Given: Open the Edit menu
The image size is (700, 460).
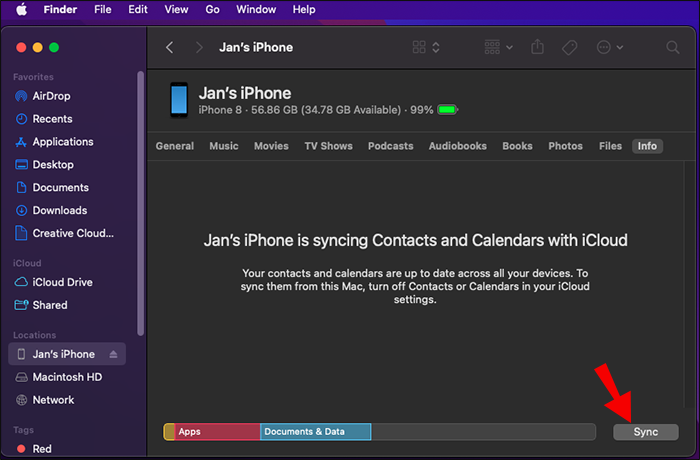Looking at the screenshot, I should point(138,9).
